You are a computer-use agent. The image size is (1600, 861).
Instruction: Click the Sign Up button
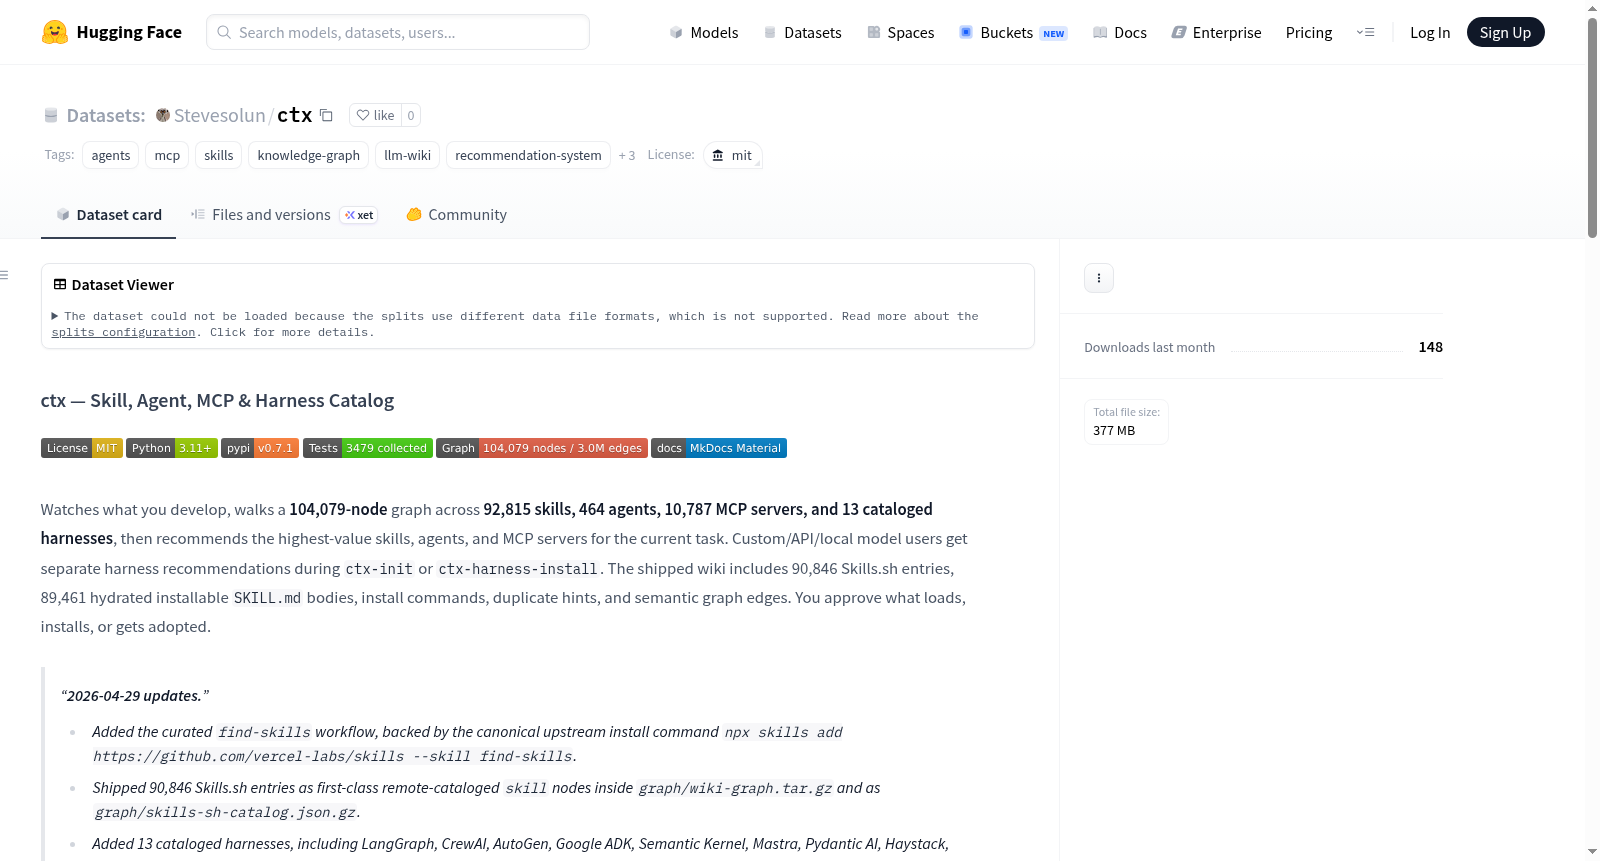1505,32
